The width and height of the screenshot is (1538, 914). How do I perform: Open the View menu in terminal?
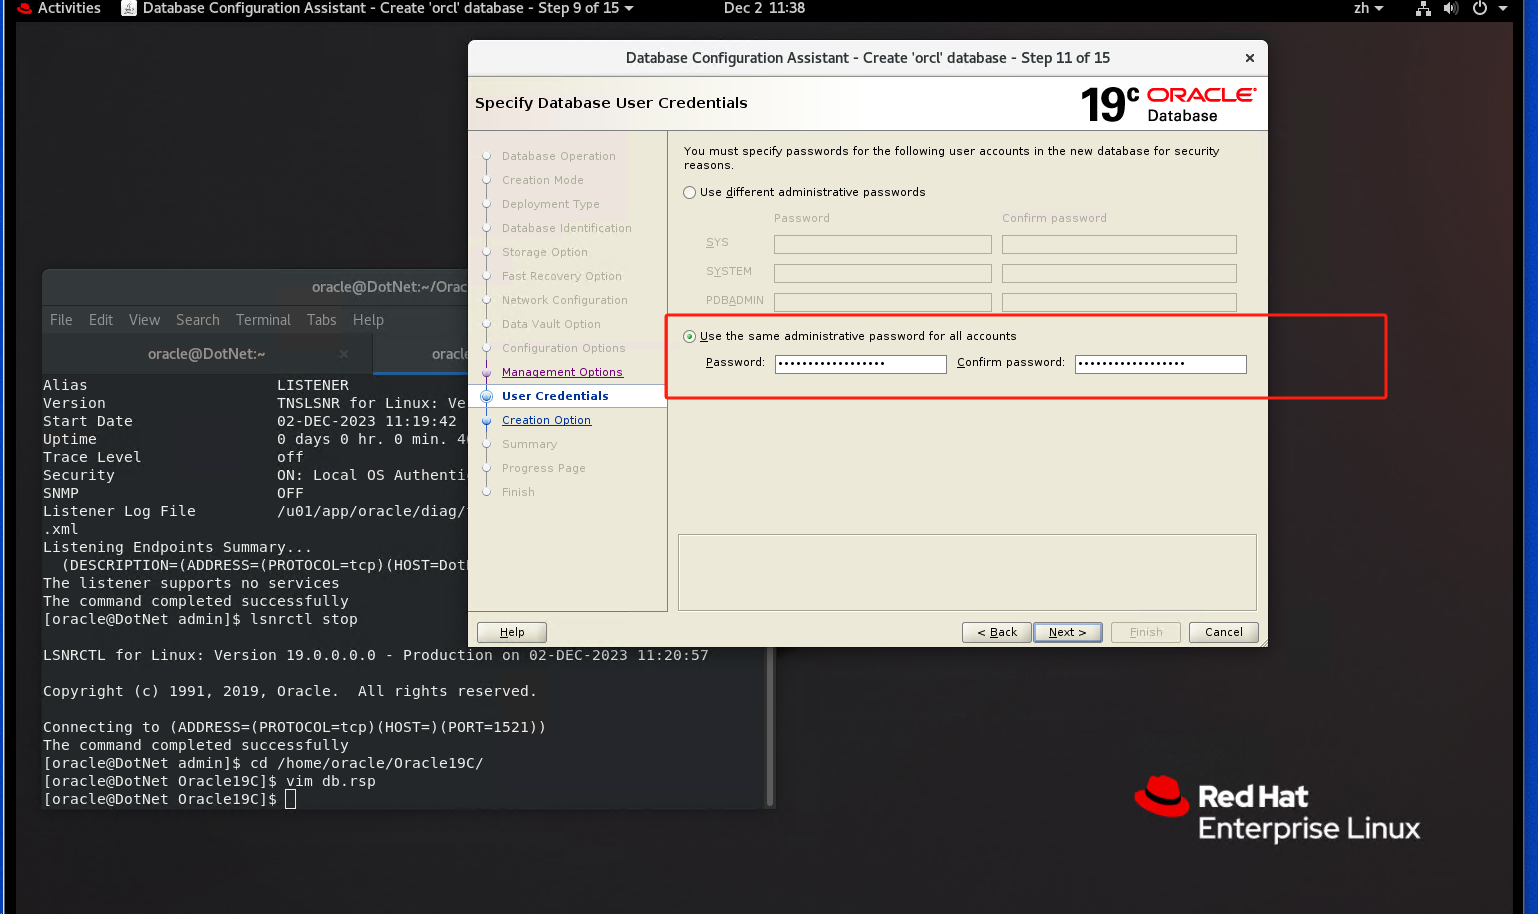[144, 320]
